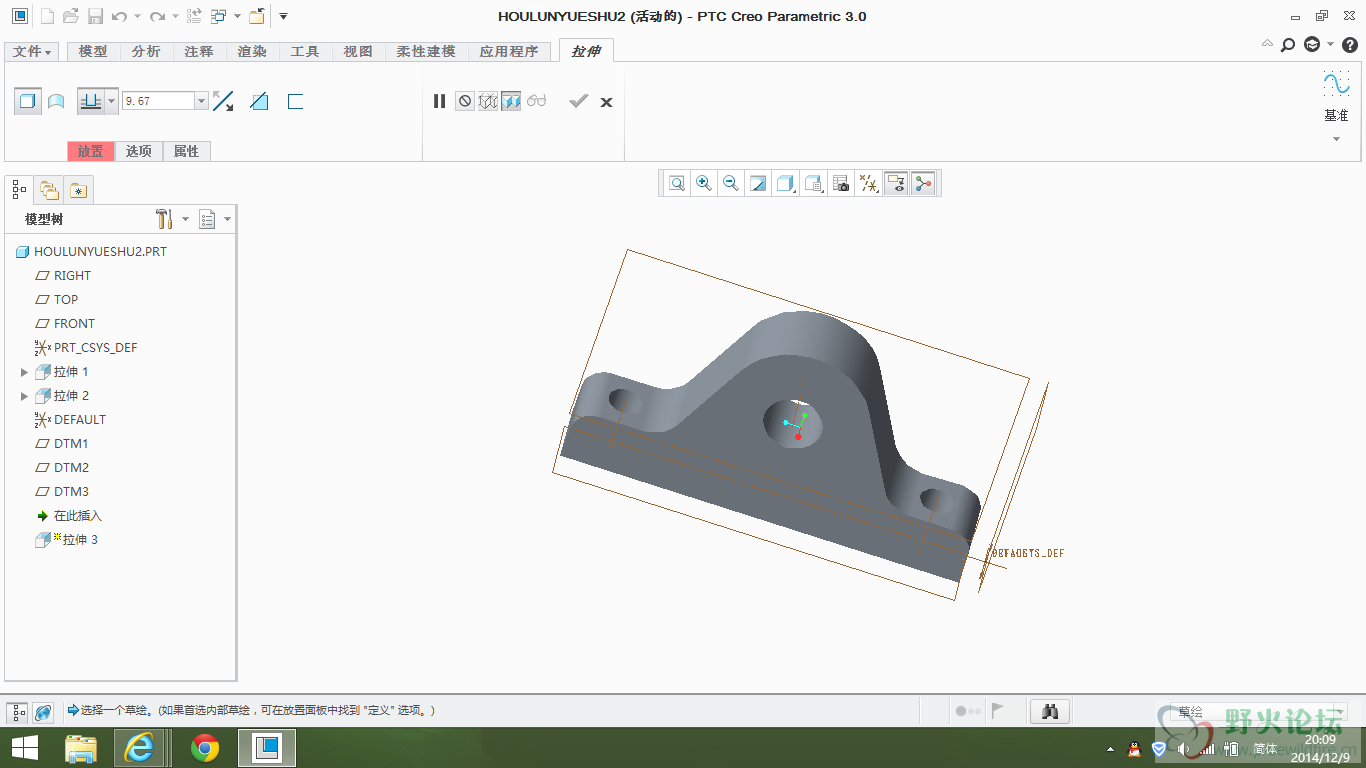
Task: Click the close window folder icon
Action: tap(257, 16)
